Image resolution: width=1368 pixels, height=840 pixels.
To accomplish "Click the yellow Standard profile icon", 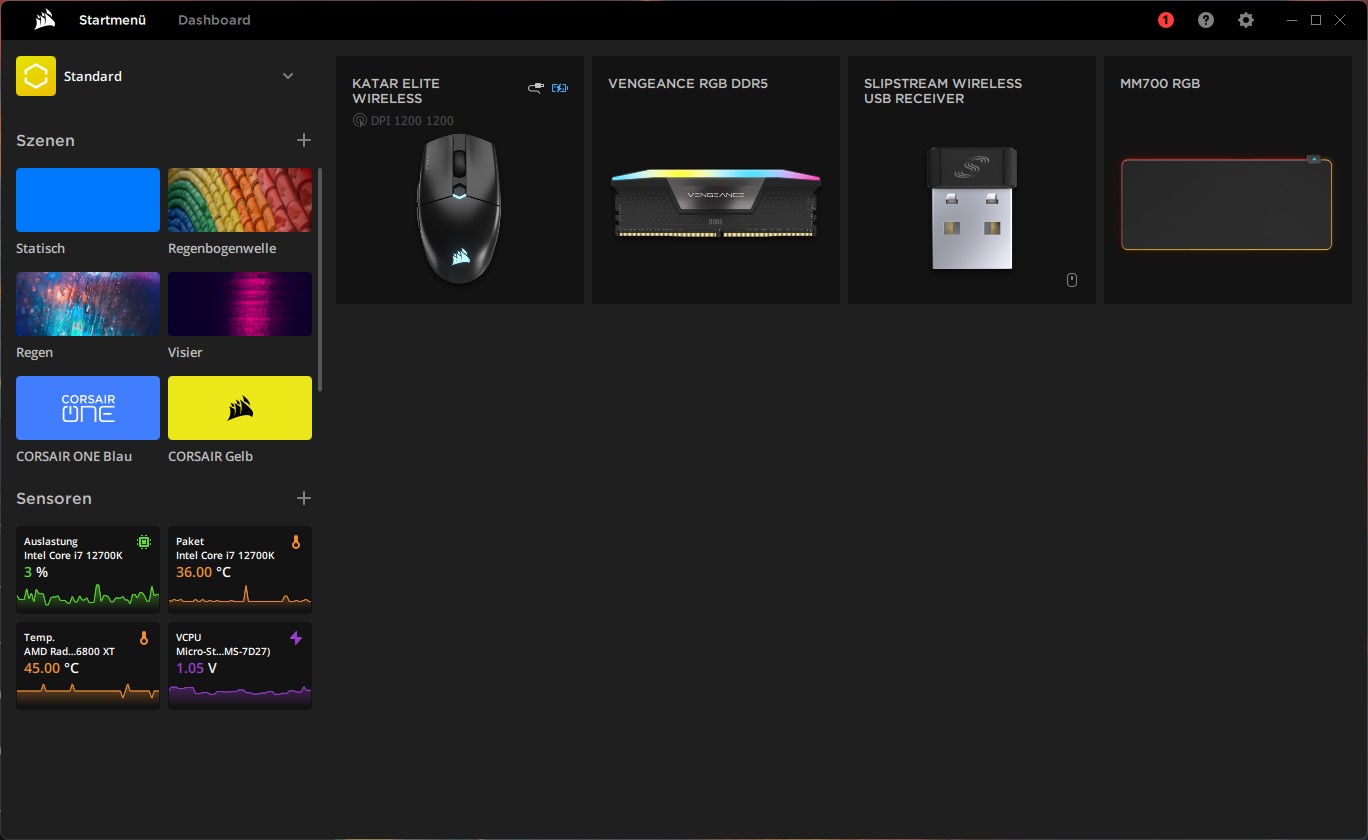I will (x=35, y=76).
